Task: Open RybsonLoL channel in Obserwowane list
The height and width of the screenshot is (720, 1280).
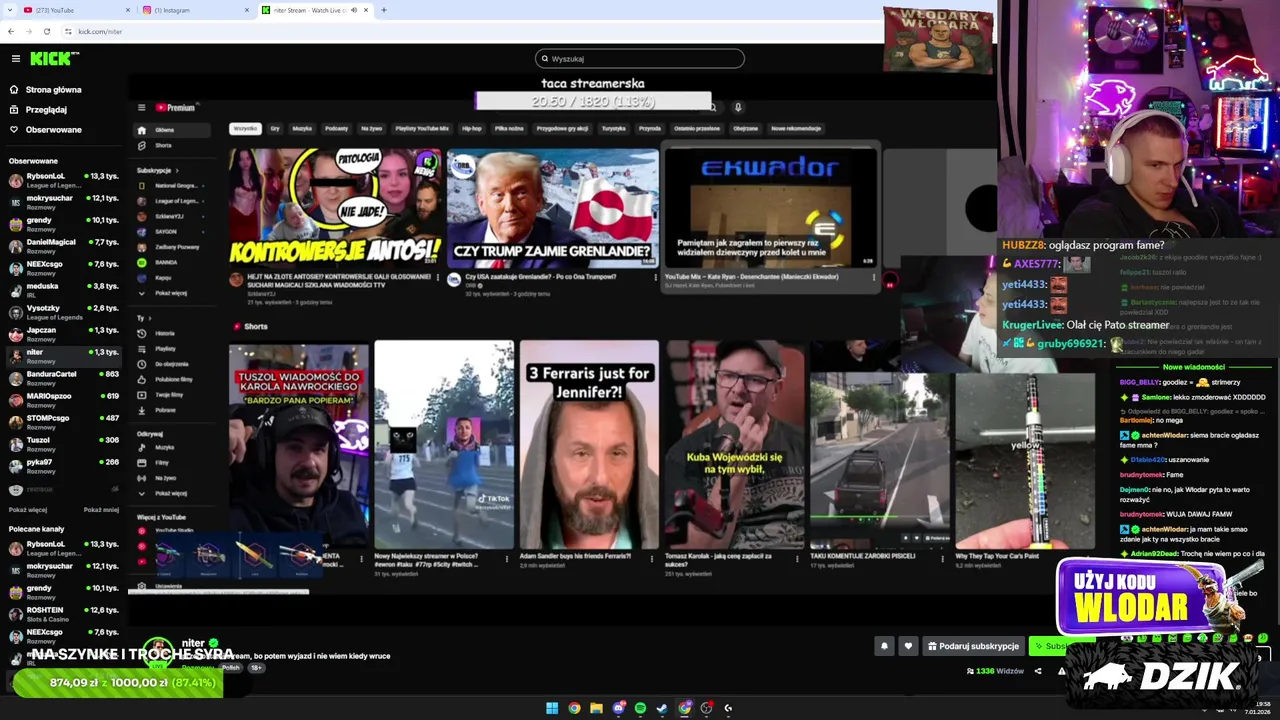Action: [x=64, y=180]
